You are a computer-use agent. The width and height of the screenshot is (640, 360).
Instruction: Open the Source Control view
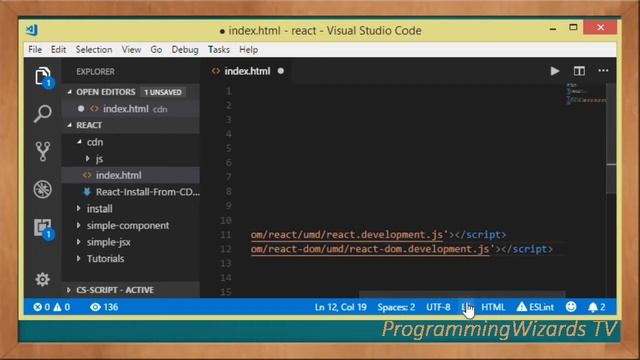point(43,151)
